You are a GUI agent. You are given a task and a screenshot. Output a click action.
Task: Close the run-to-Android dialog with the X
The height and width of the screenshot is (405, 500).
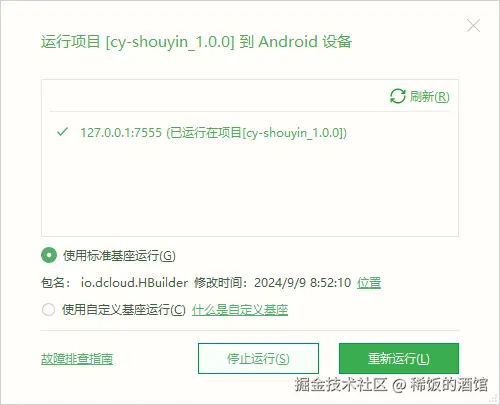tap(473, 26)
